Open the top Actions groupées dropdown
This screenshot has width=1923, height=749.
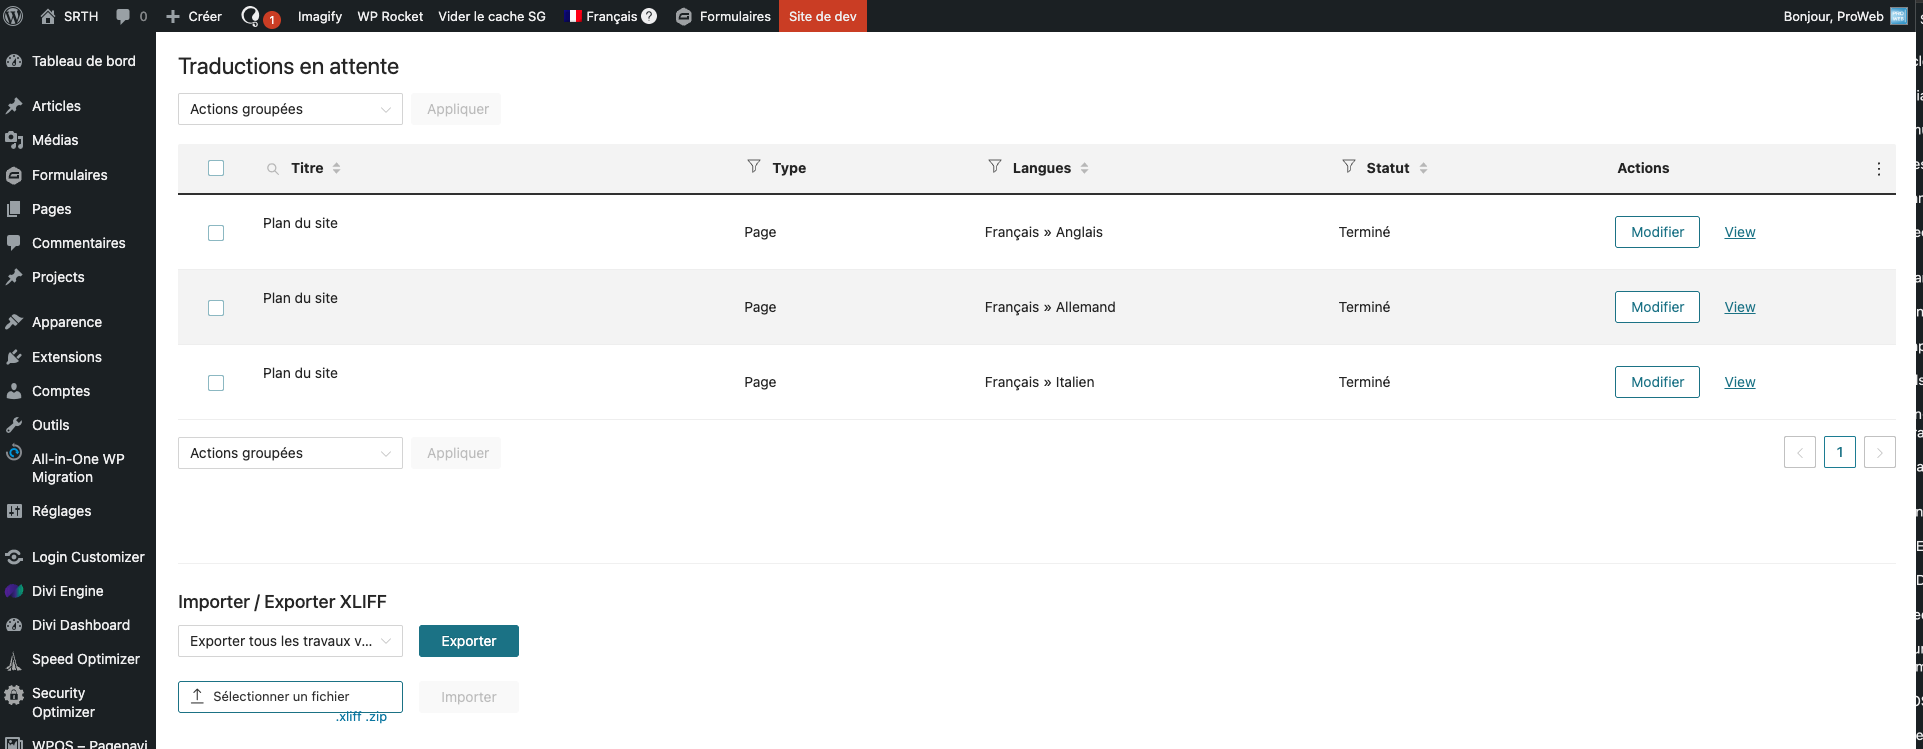pos(290,109)
